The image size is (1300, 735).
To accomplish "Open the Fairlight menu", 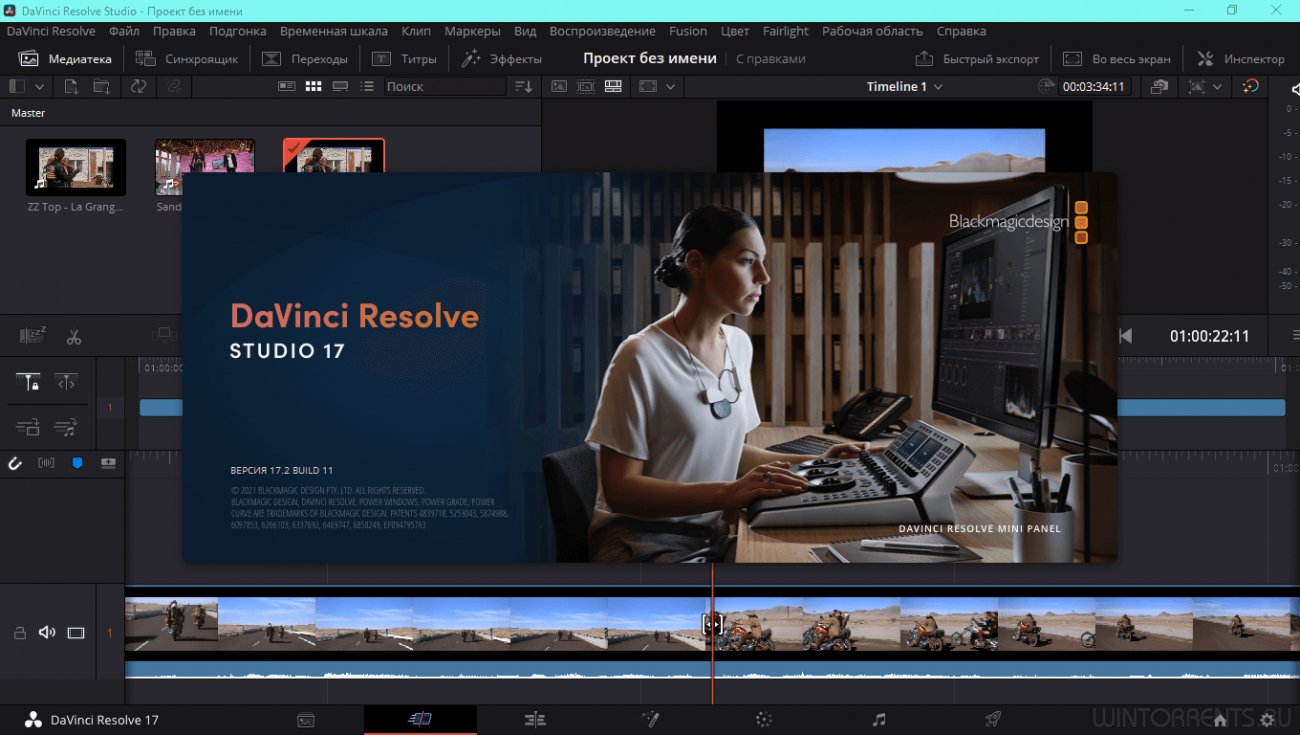I will click(786, 31).
